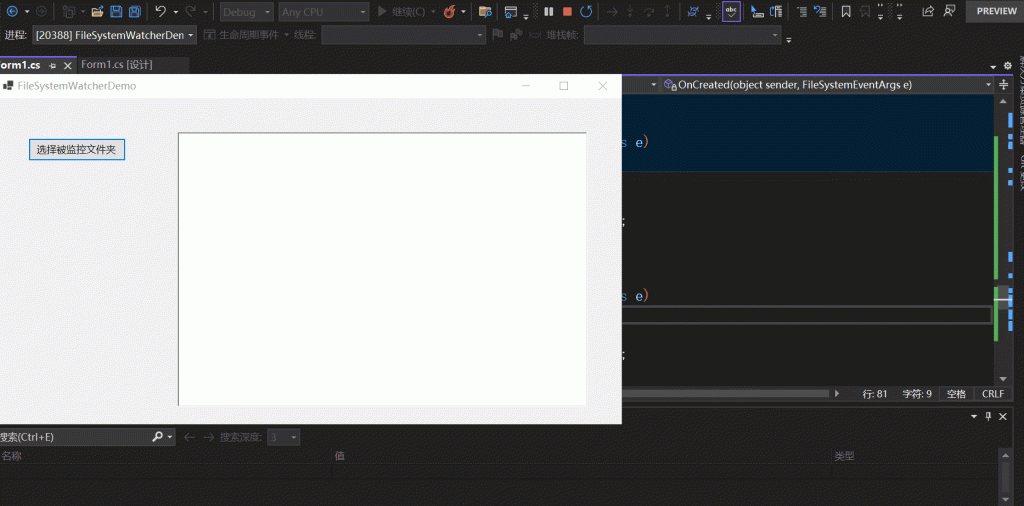Click the PREVIEW button
Image resolution: width=1024 pixels, height=506 pixels.
[995, 11]
